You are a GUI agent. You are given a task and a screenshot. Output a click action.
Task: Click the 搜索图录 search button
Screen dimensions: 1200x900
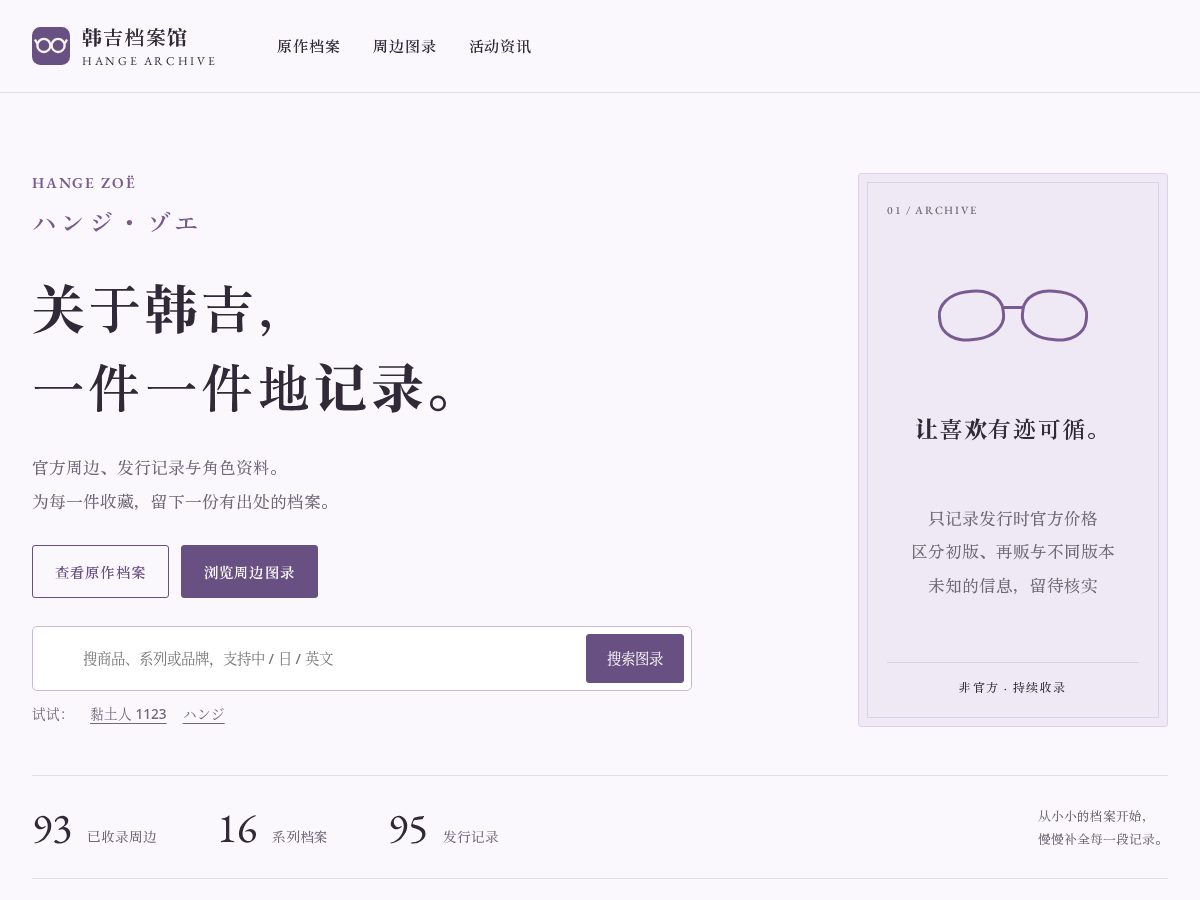point(635,658)
